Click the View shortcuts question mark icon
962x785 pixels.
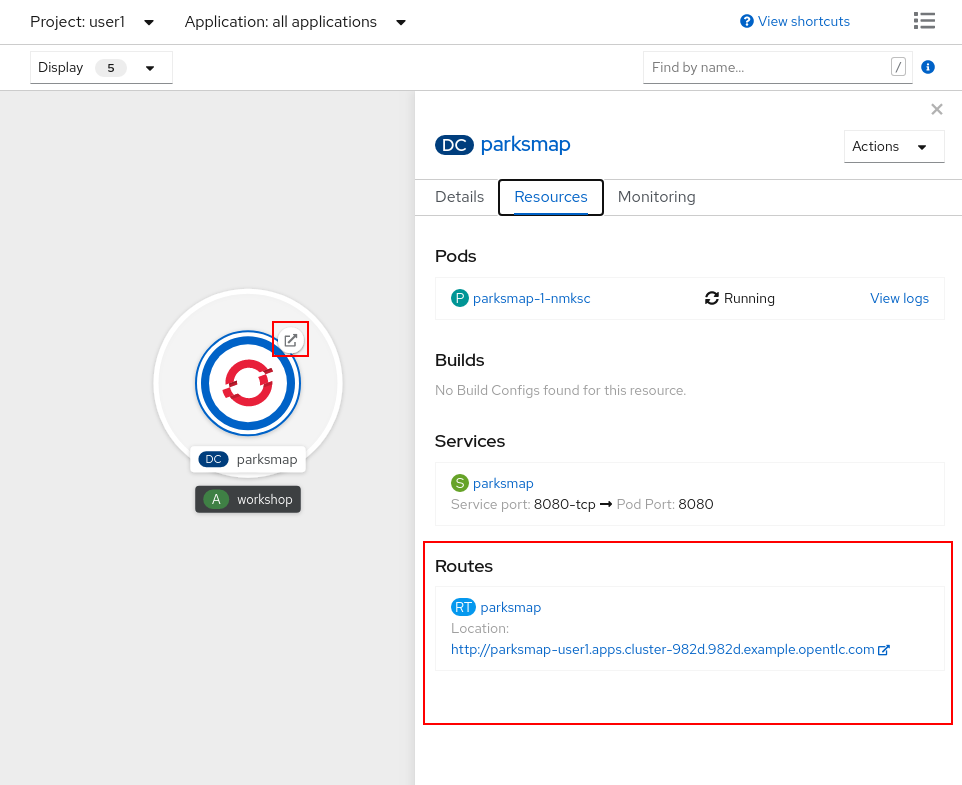point(746,22)
